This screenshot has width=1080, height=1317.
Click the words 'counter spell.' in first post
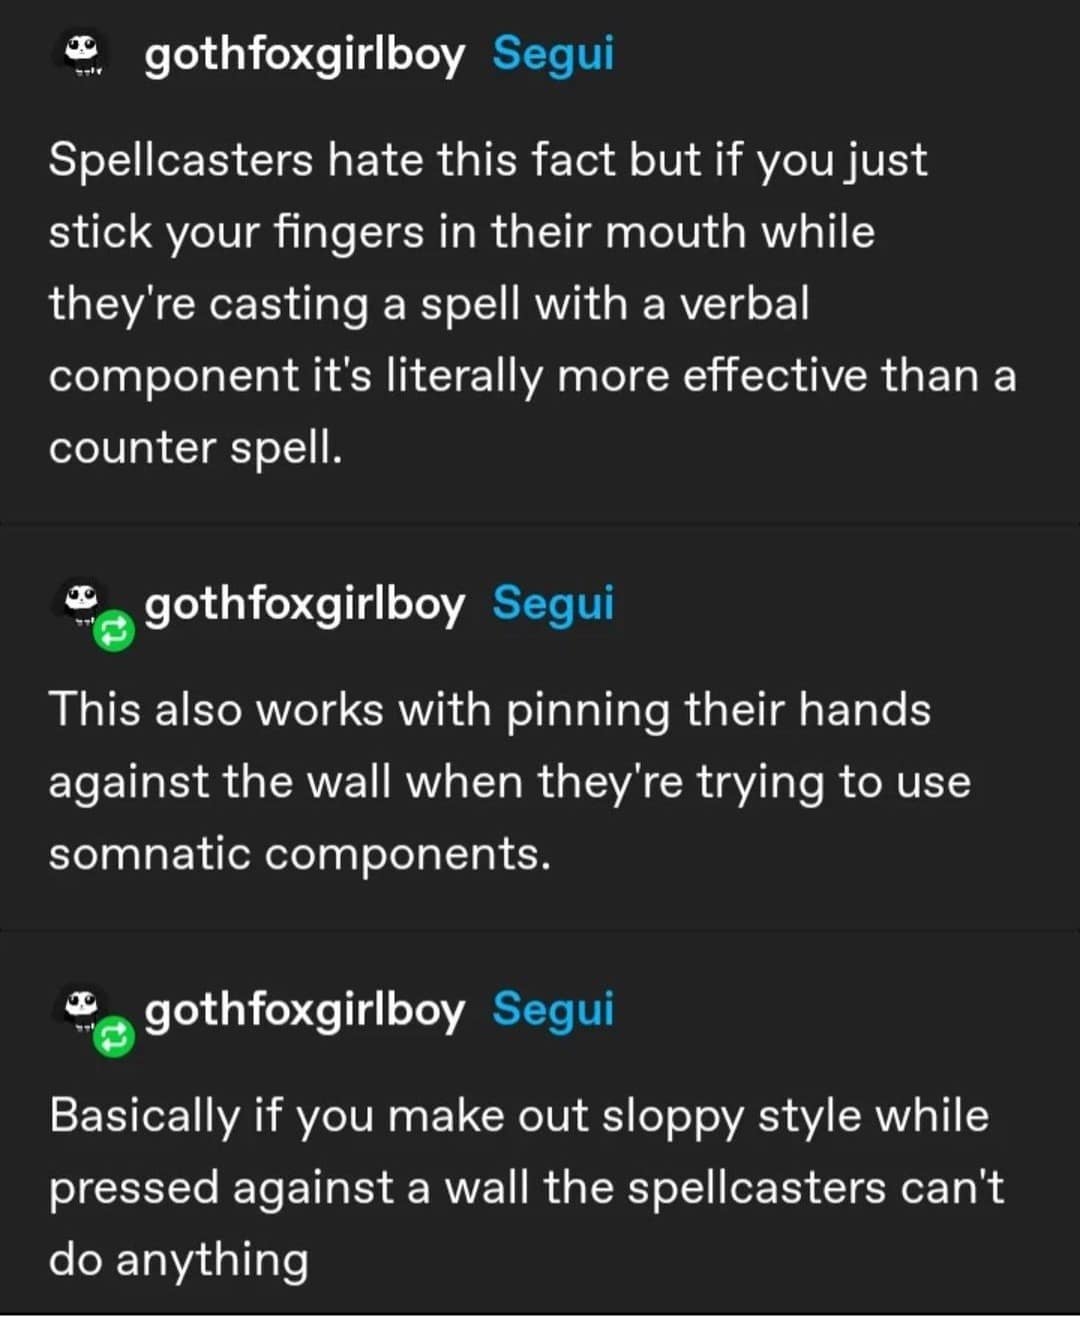195,448
